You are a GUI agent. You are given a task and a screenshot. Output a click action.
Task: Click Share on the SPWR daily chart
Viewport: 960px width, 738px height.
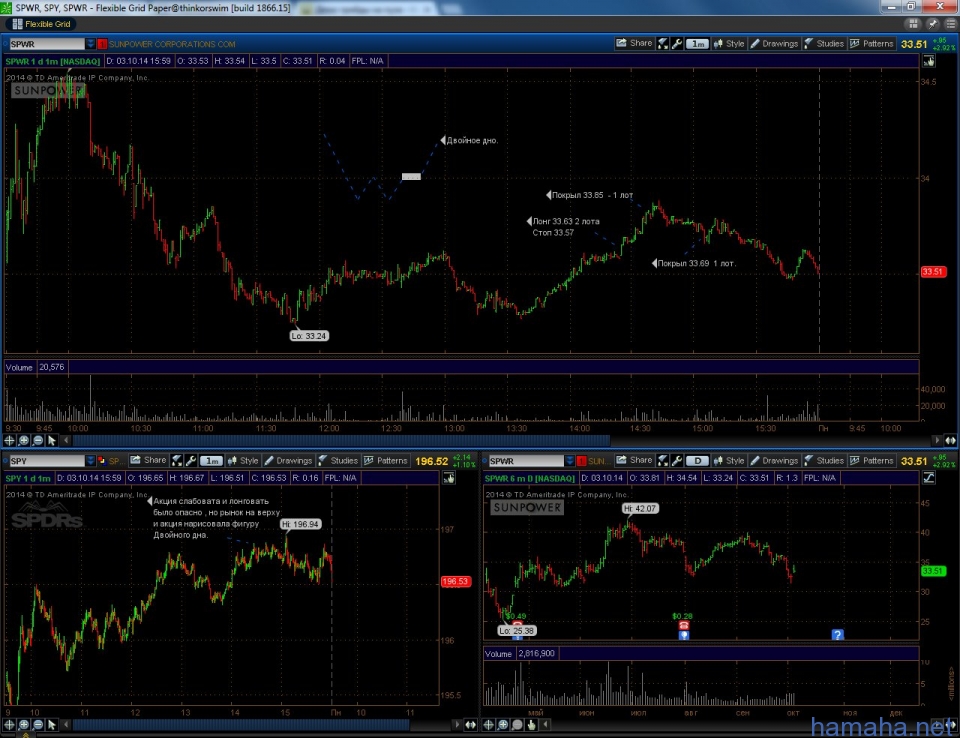pyautogui.click(x=634, y=461)
